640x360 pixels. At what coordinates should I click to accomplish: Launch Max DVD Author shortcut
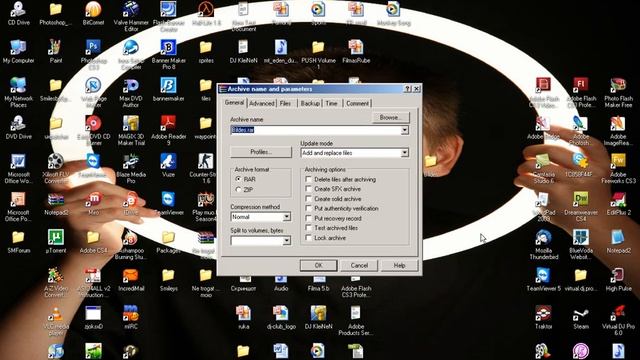point(131,92)
